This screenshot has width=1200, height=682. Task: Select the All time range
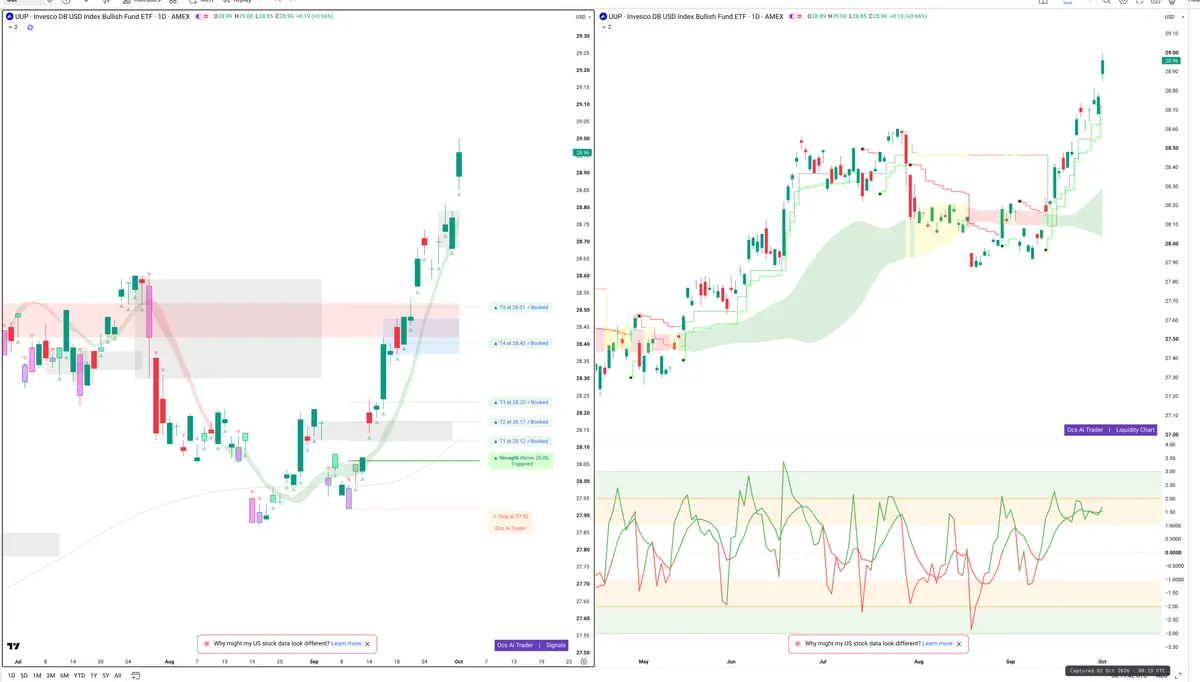tap(118, 676)
